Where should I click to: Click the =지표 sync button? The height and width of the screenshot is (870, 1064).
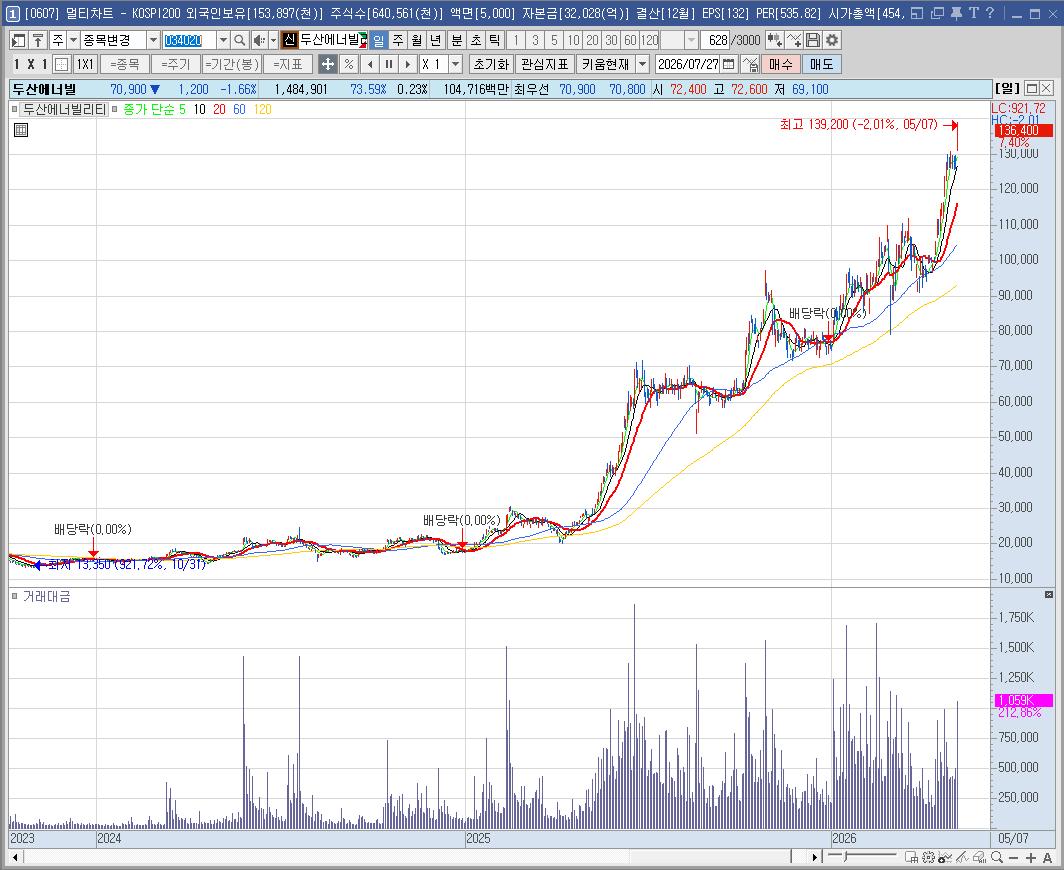tap(288, 64)
